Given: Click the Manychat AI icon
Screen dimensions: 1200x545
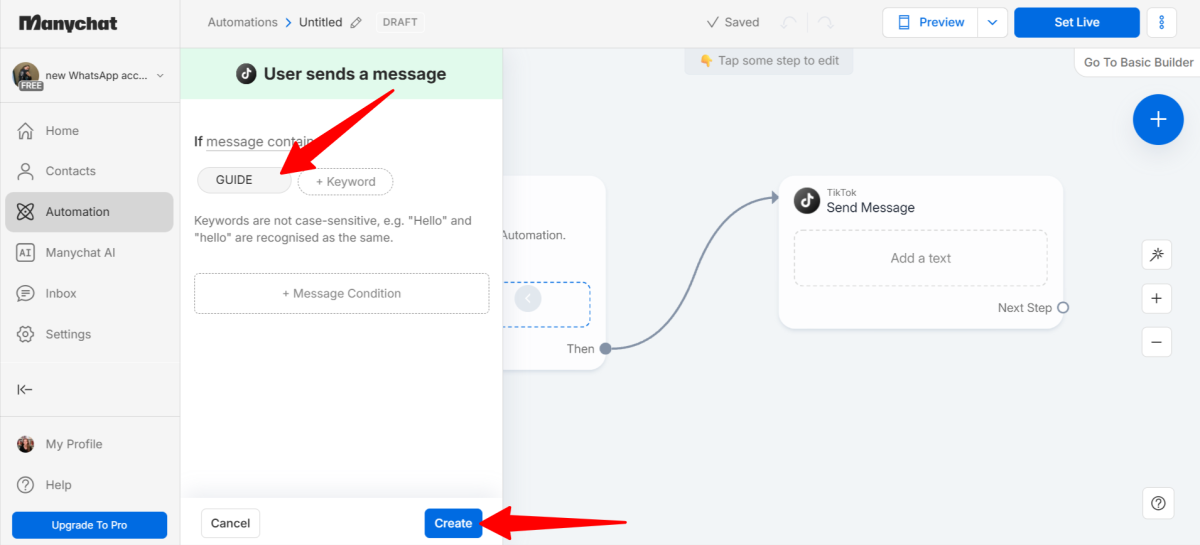Looking at the screenshot, I should pos(26,253).
